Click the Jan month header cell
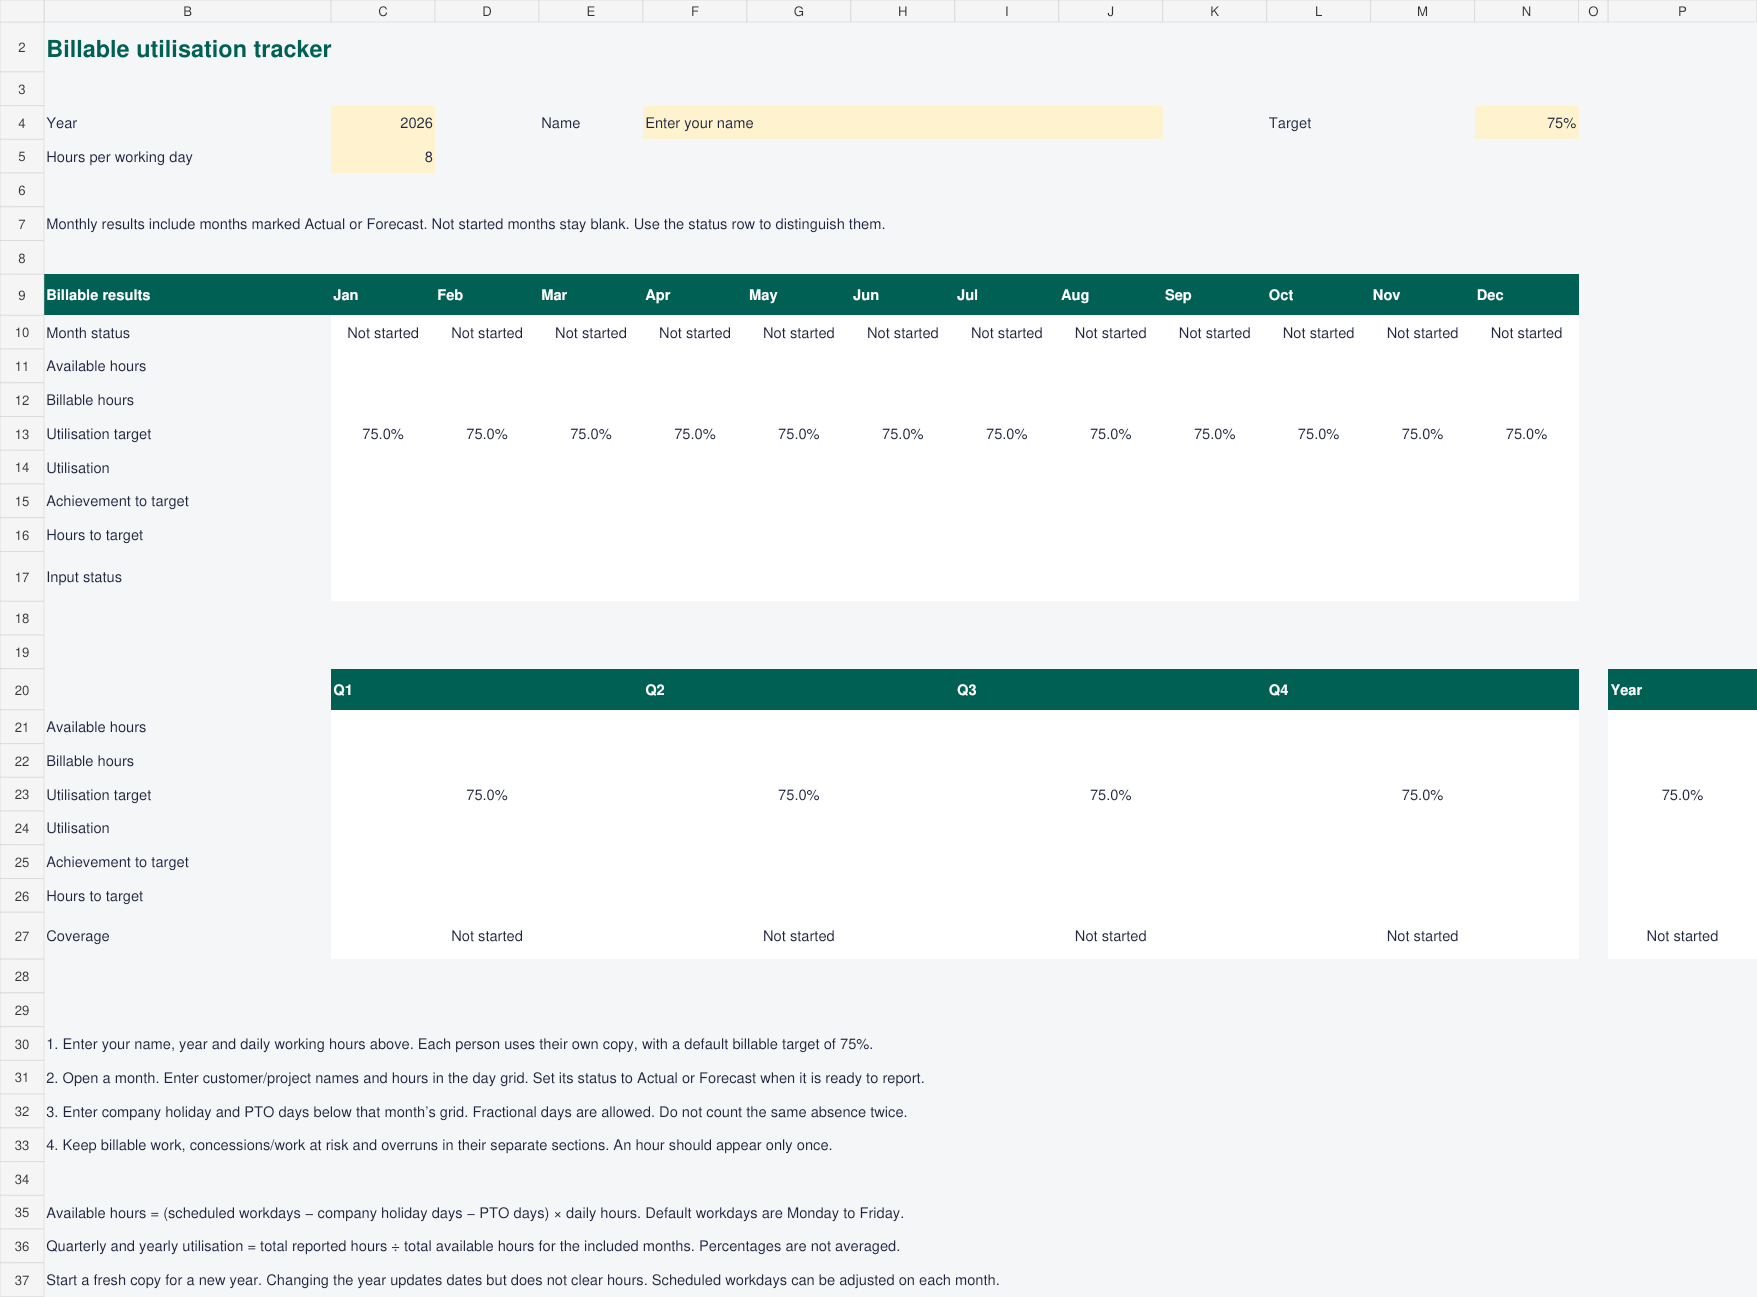Screen dimensions: 1757x1297 383,295
